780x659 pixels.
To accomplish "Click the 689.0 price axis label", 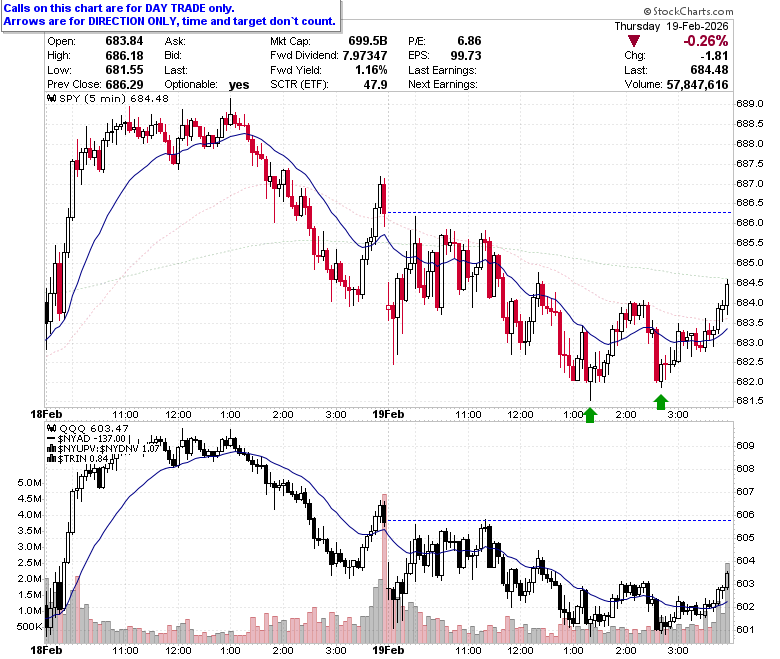I will (750, 104).
